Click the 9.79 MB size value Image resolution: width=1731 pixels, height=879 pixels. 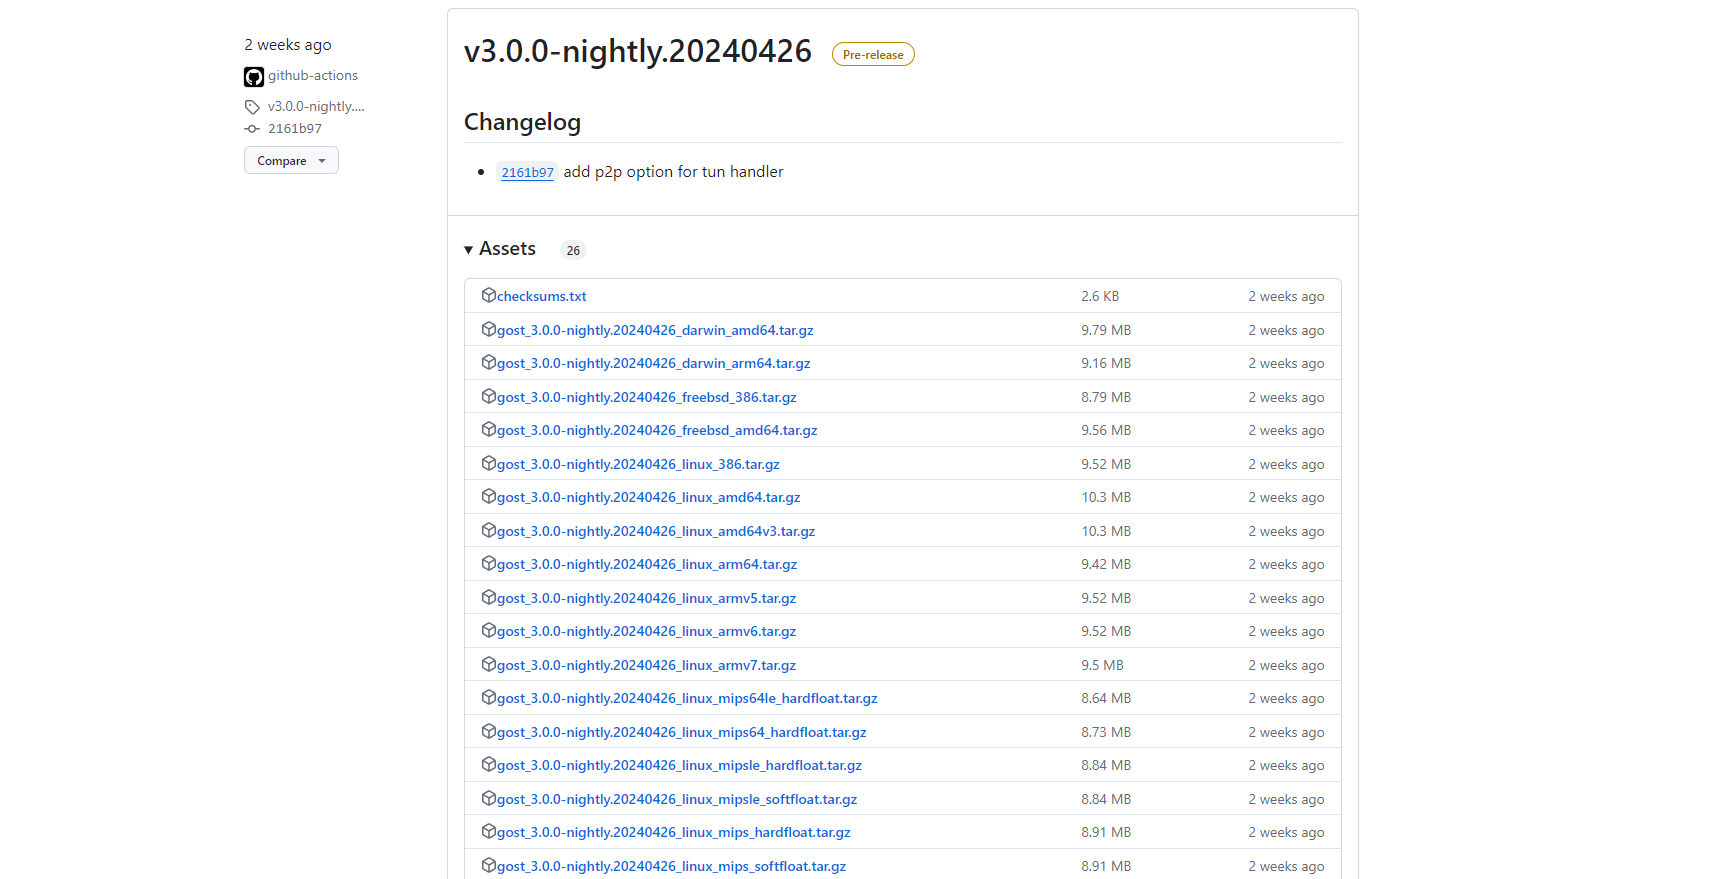pyautogui.click(x=1106, y=330)
